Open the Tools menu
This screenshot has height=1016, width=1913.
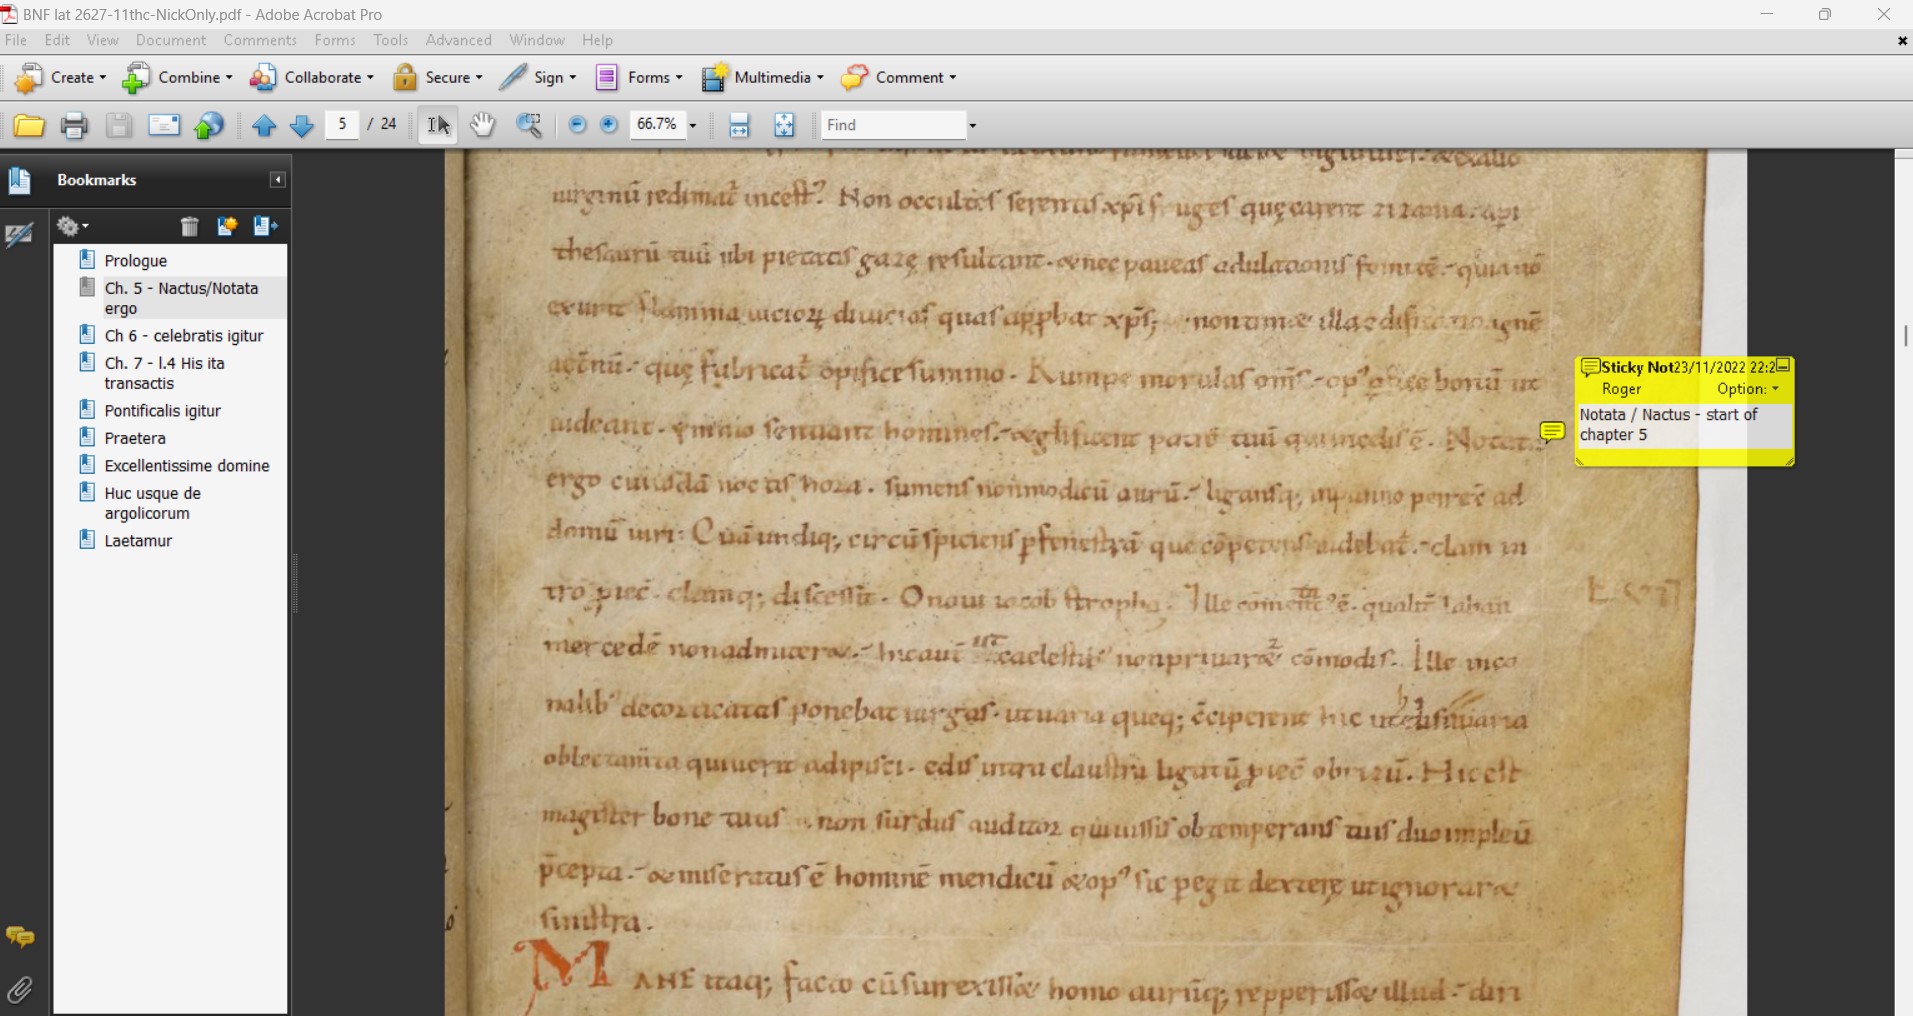coord(390,40)
